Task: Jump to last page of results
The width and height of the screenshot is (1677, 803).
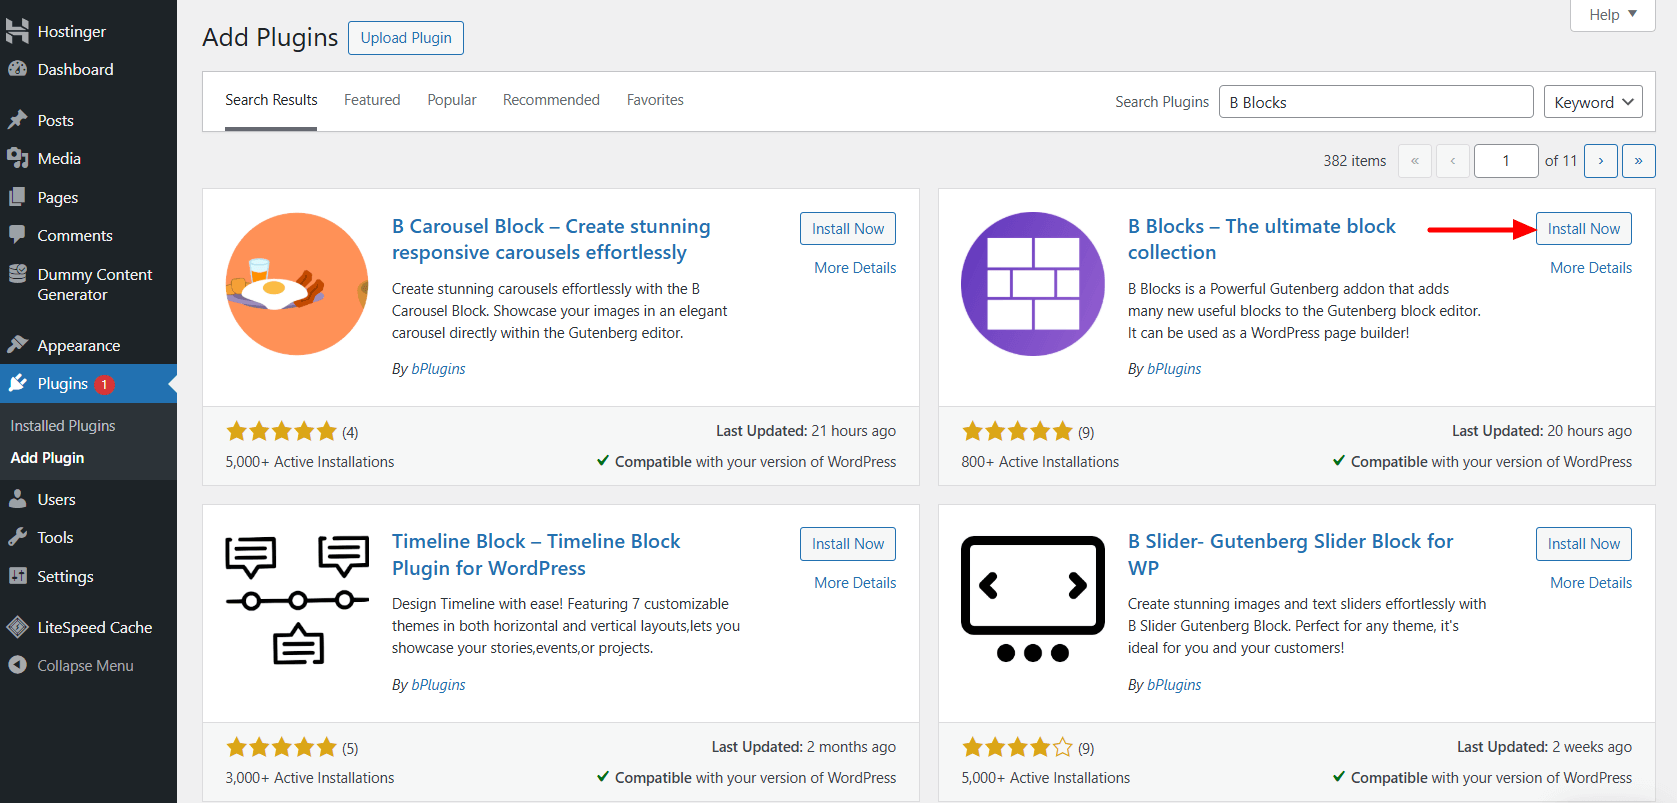Action: click(1638, 161)
